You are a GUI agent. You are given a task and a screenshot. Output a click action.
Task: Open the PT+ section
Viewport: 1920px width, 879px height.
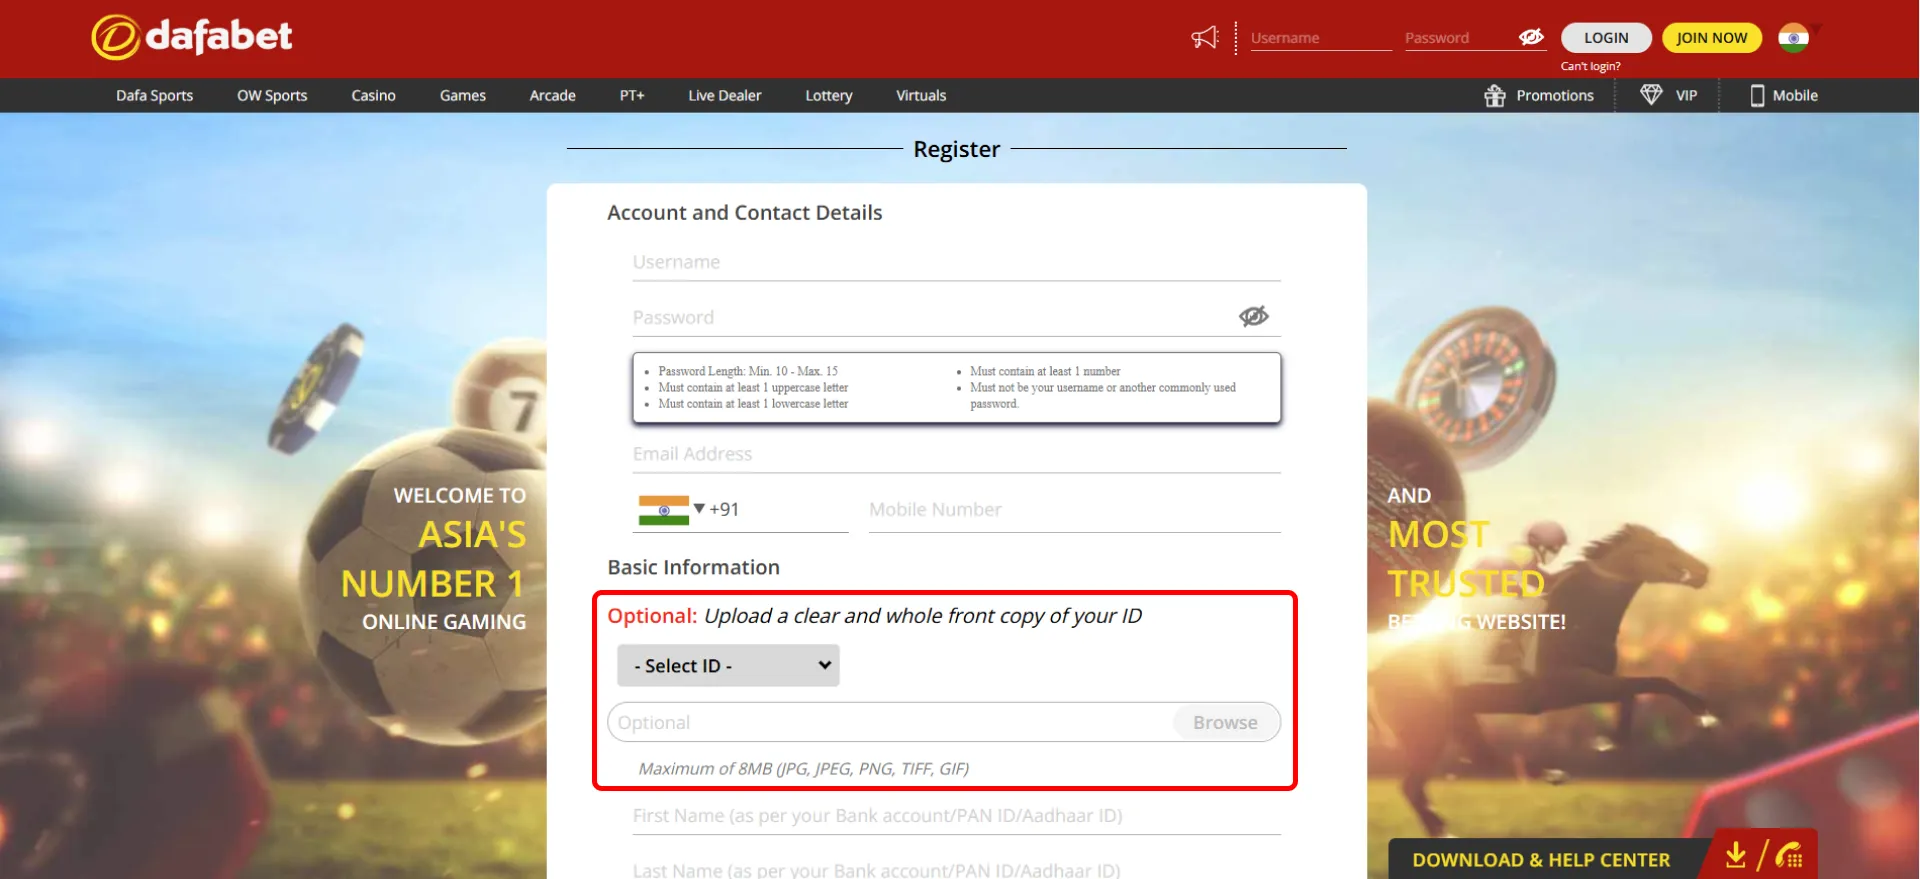click(x=632, y=96)
